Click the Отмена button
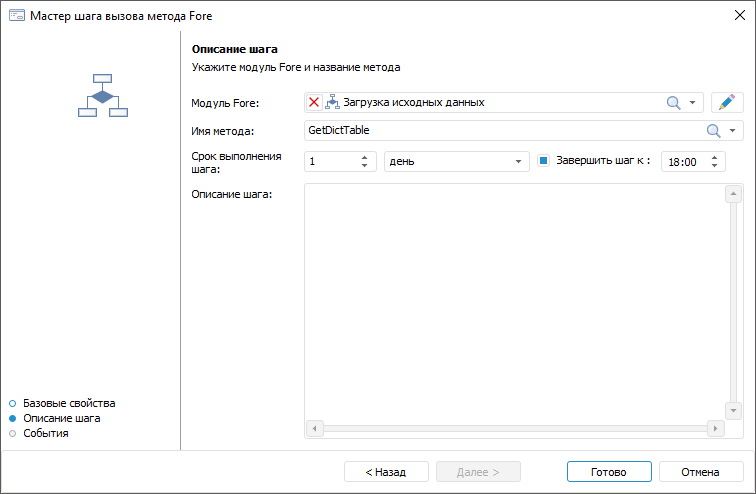Screen dimensions: 756x494 pyautogui.click(x=700, y=472)
